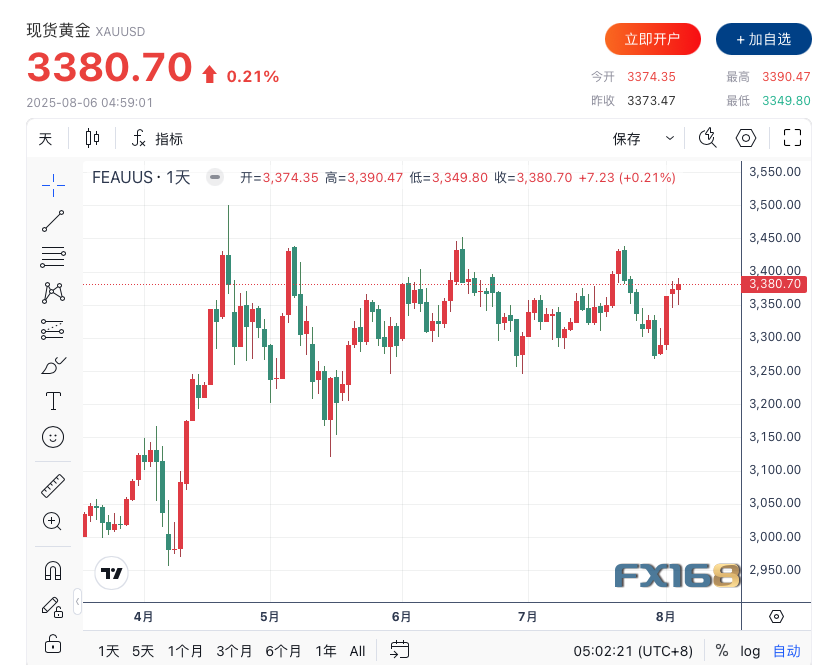Toggle magnet snap mode

pos(53,571)
